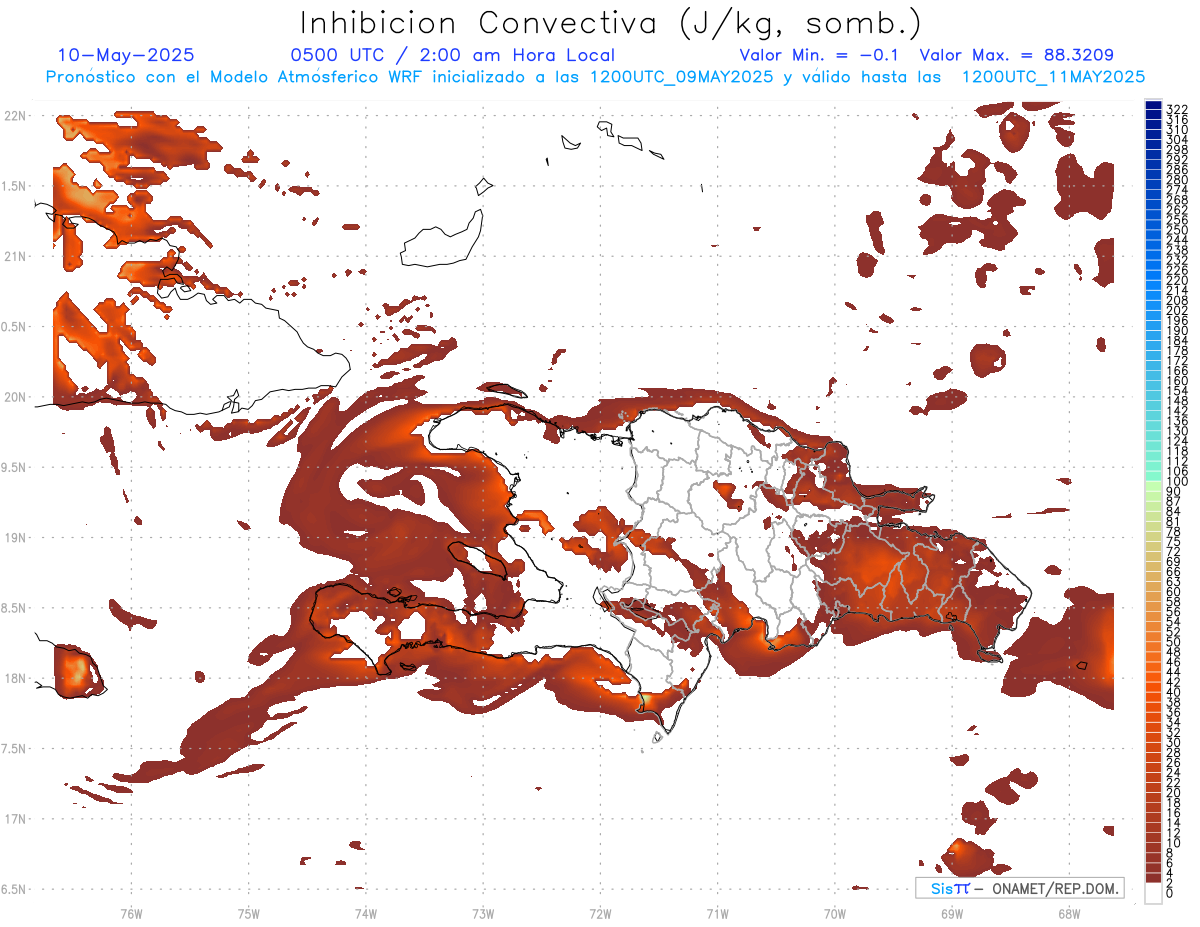Click the date text "10-May-2025"
Viewport: 1200px width, 927px height.
pyautogui.click(x=126, y=55)
